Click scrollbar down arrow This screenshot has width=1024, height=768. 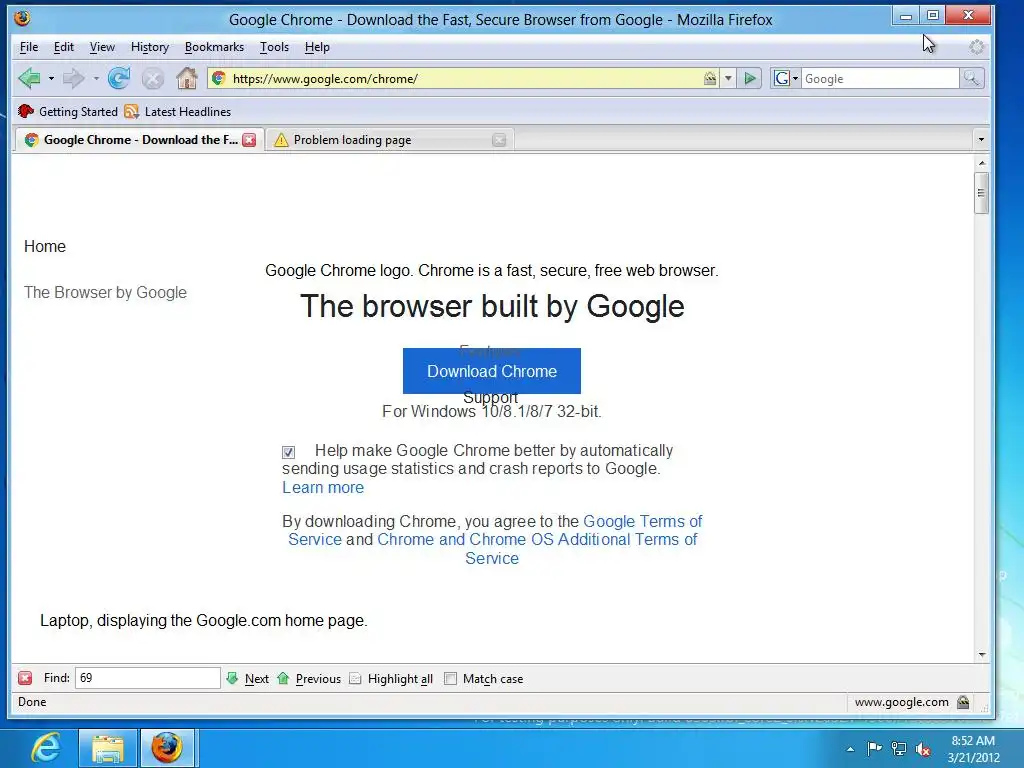pyautogui.click(x=982, y=654)
